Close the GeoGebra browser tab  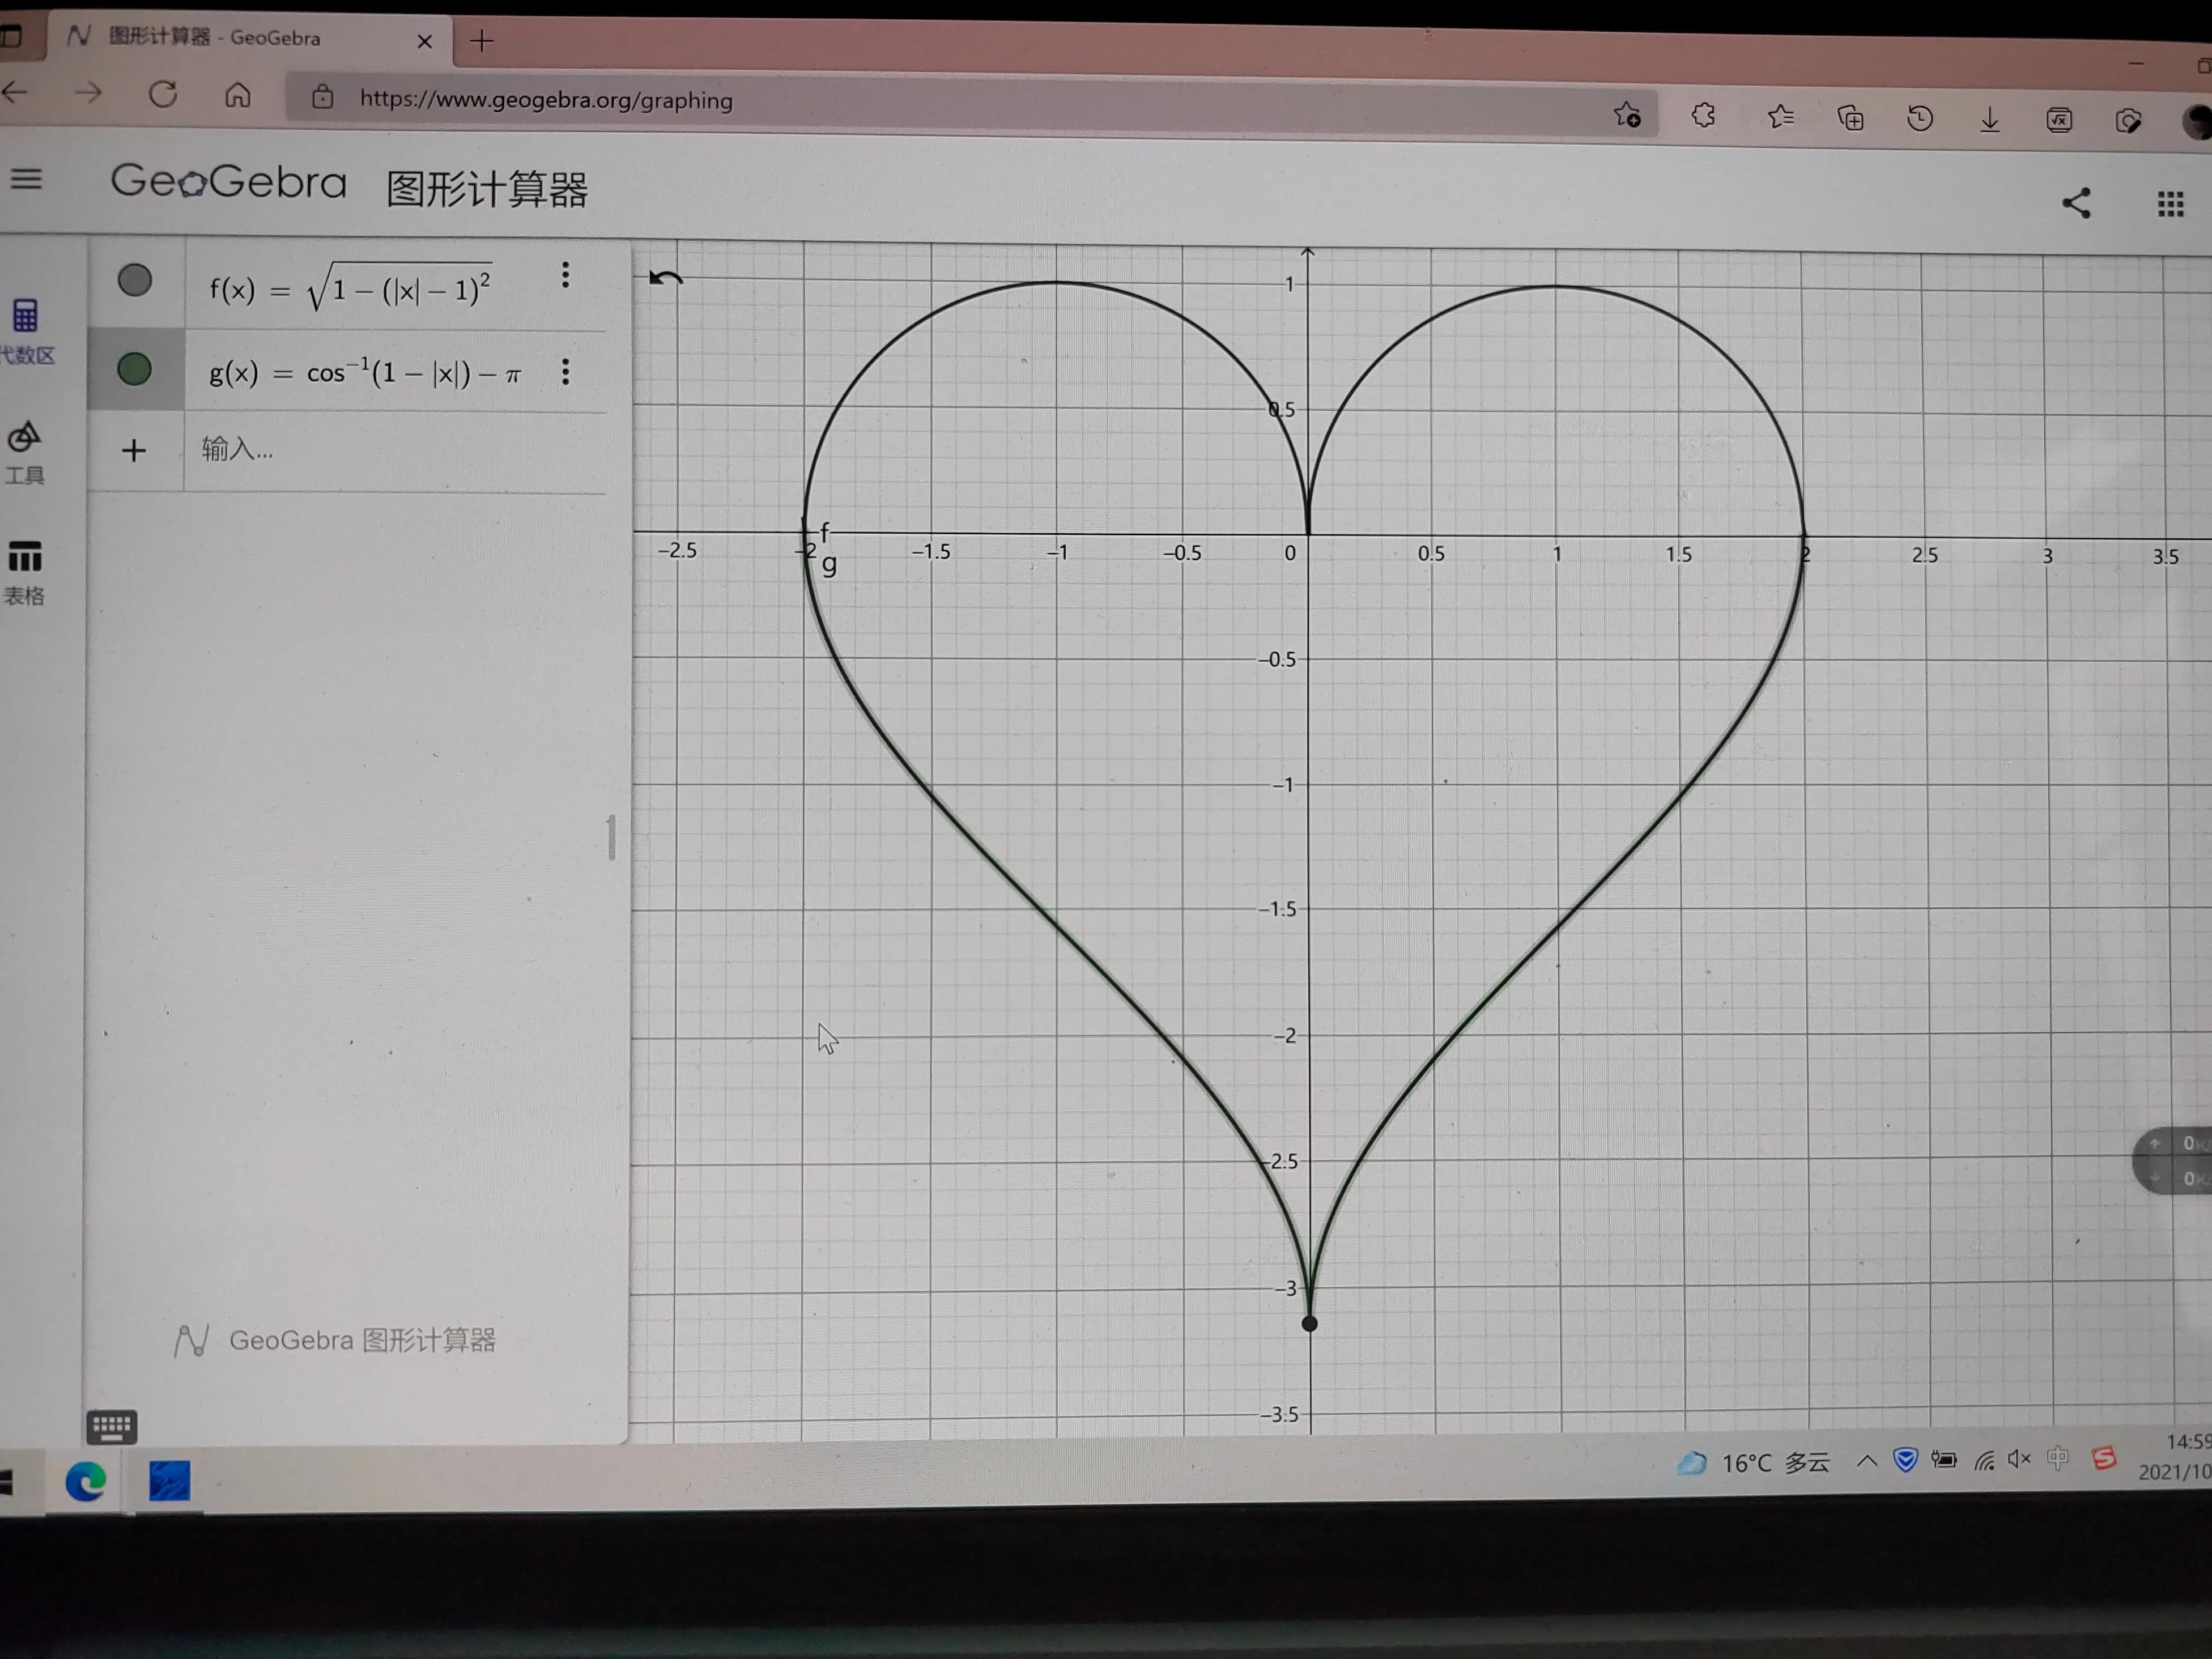425,41
